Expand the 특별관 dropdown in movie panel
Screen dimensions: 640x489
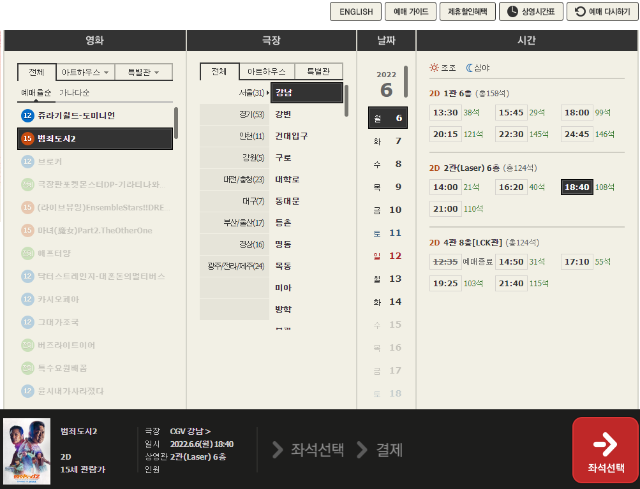(x=144, y=72)
